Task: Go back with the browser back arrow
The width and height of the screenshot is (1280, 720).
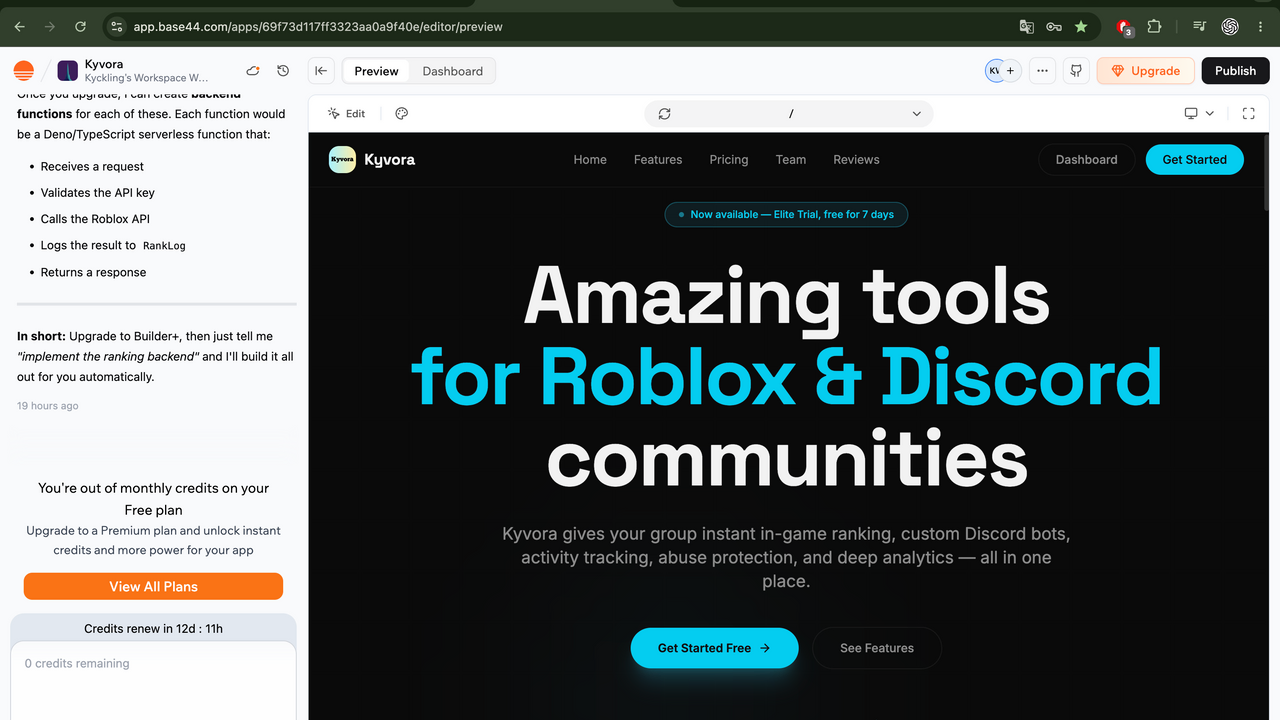Action: click(19, 27)
